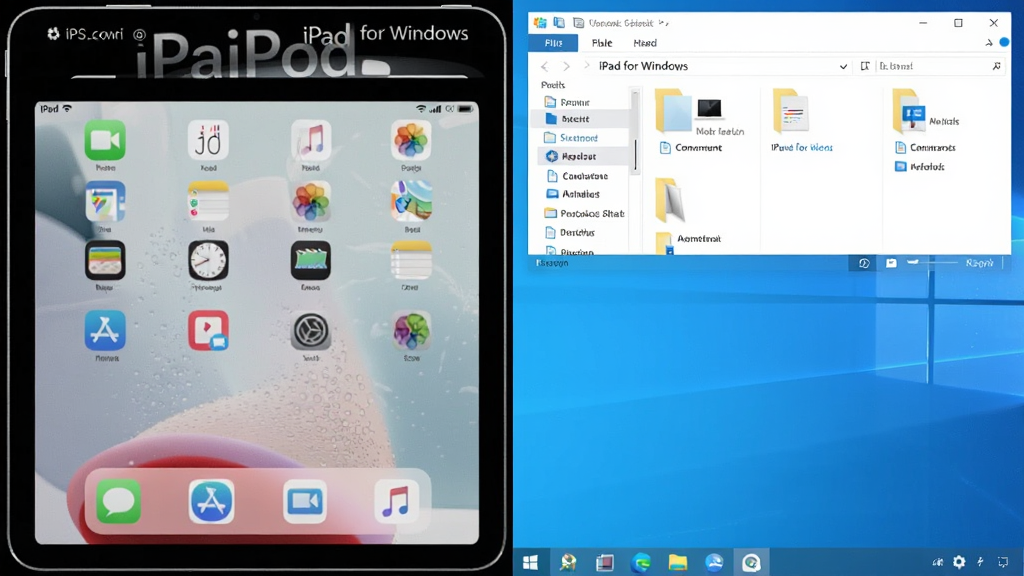Screen dimensions: 1024x576
Task: Open File Explorer from the taskbar
Action: click(678, 562)
